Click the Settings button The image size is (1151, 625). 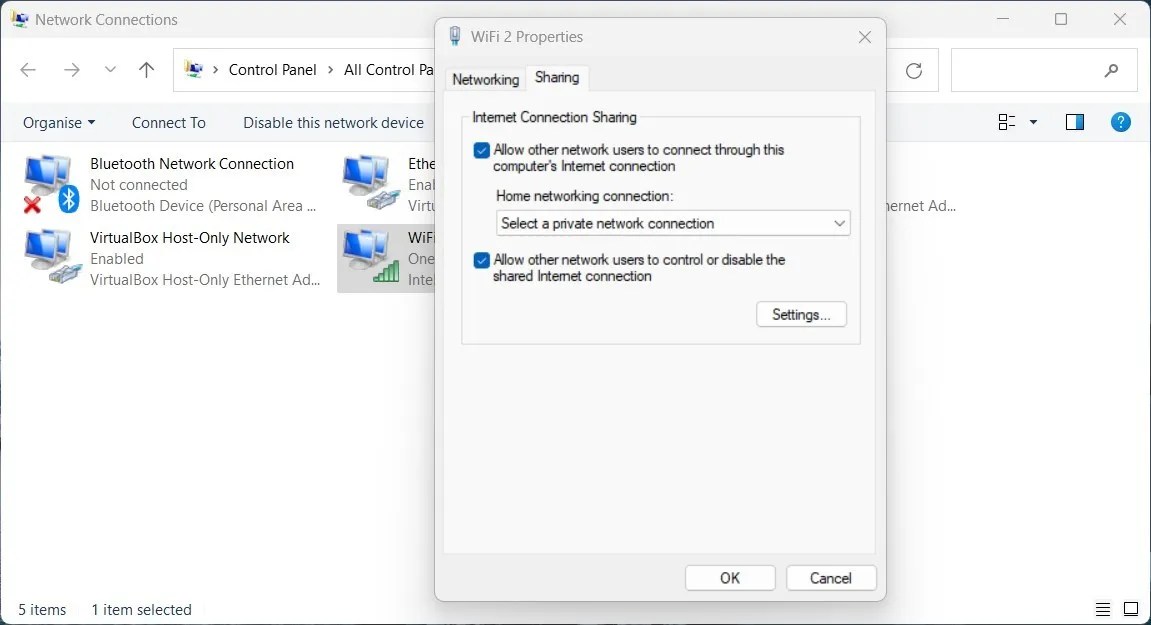click(800, 314)
